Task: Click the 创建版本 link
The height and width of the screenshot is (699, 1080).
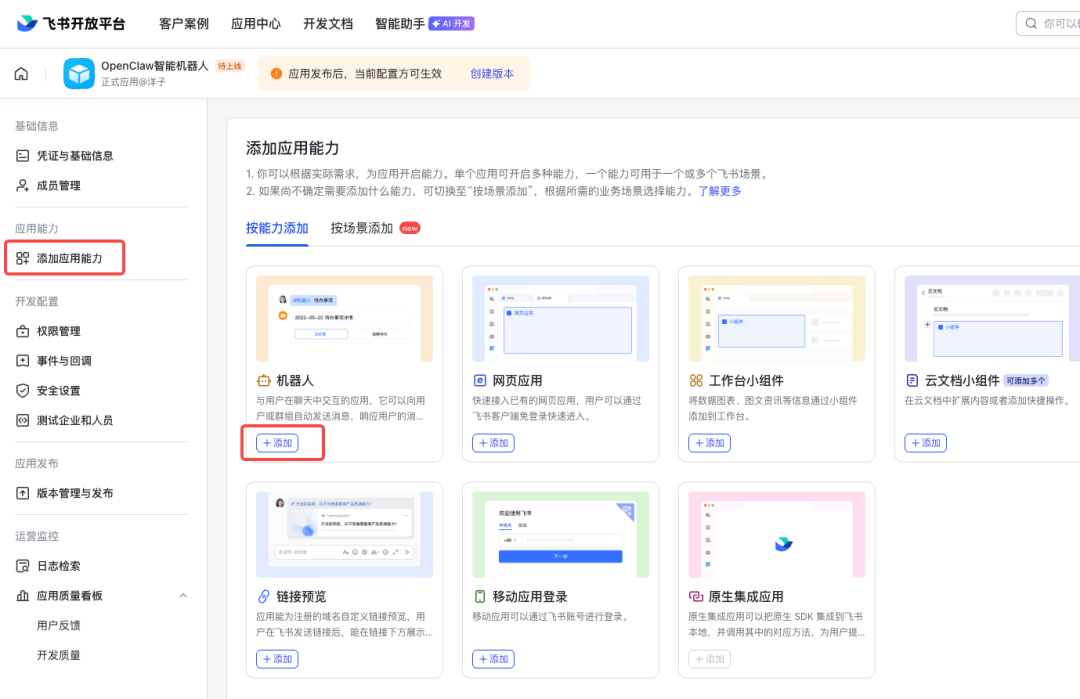Action: point(492,74)
